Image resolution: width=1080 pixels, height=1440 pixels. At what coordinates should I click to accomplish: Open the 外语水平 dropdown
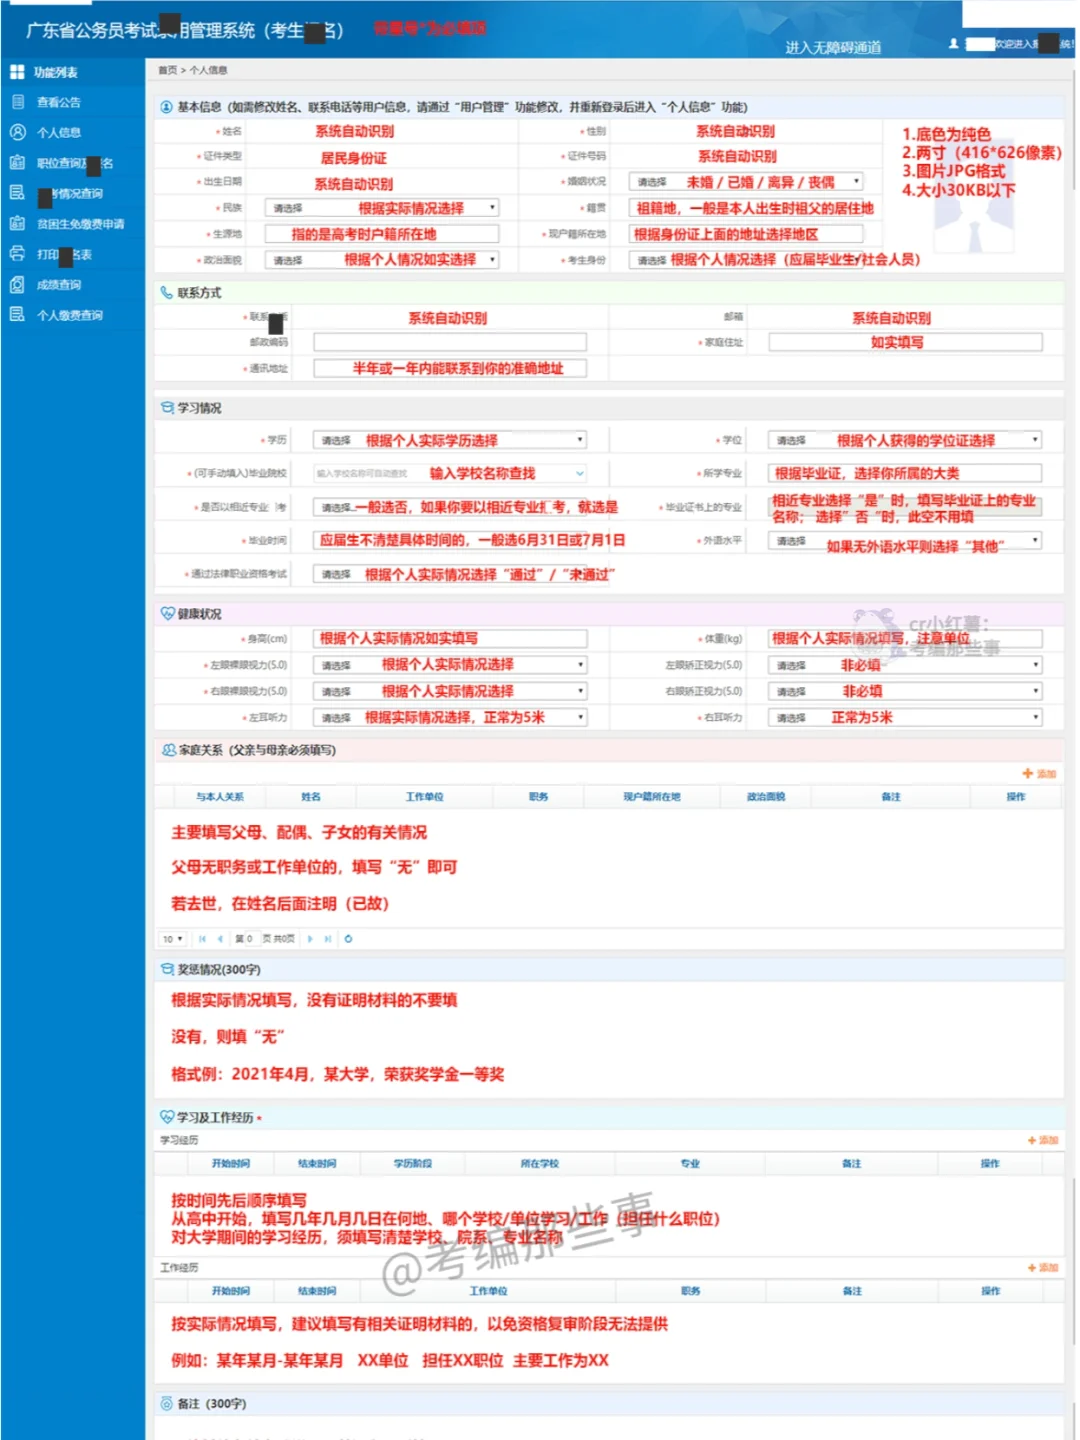tap(905, 540)
